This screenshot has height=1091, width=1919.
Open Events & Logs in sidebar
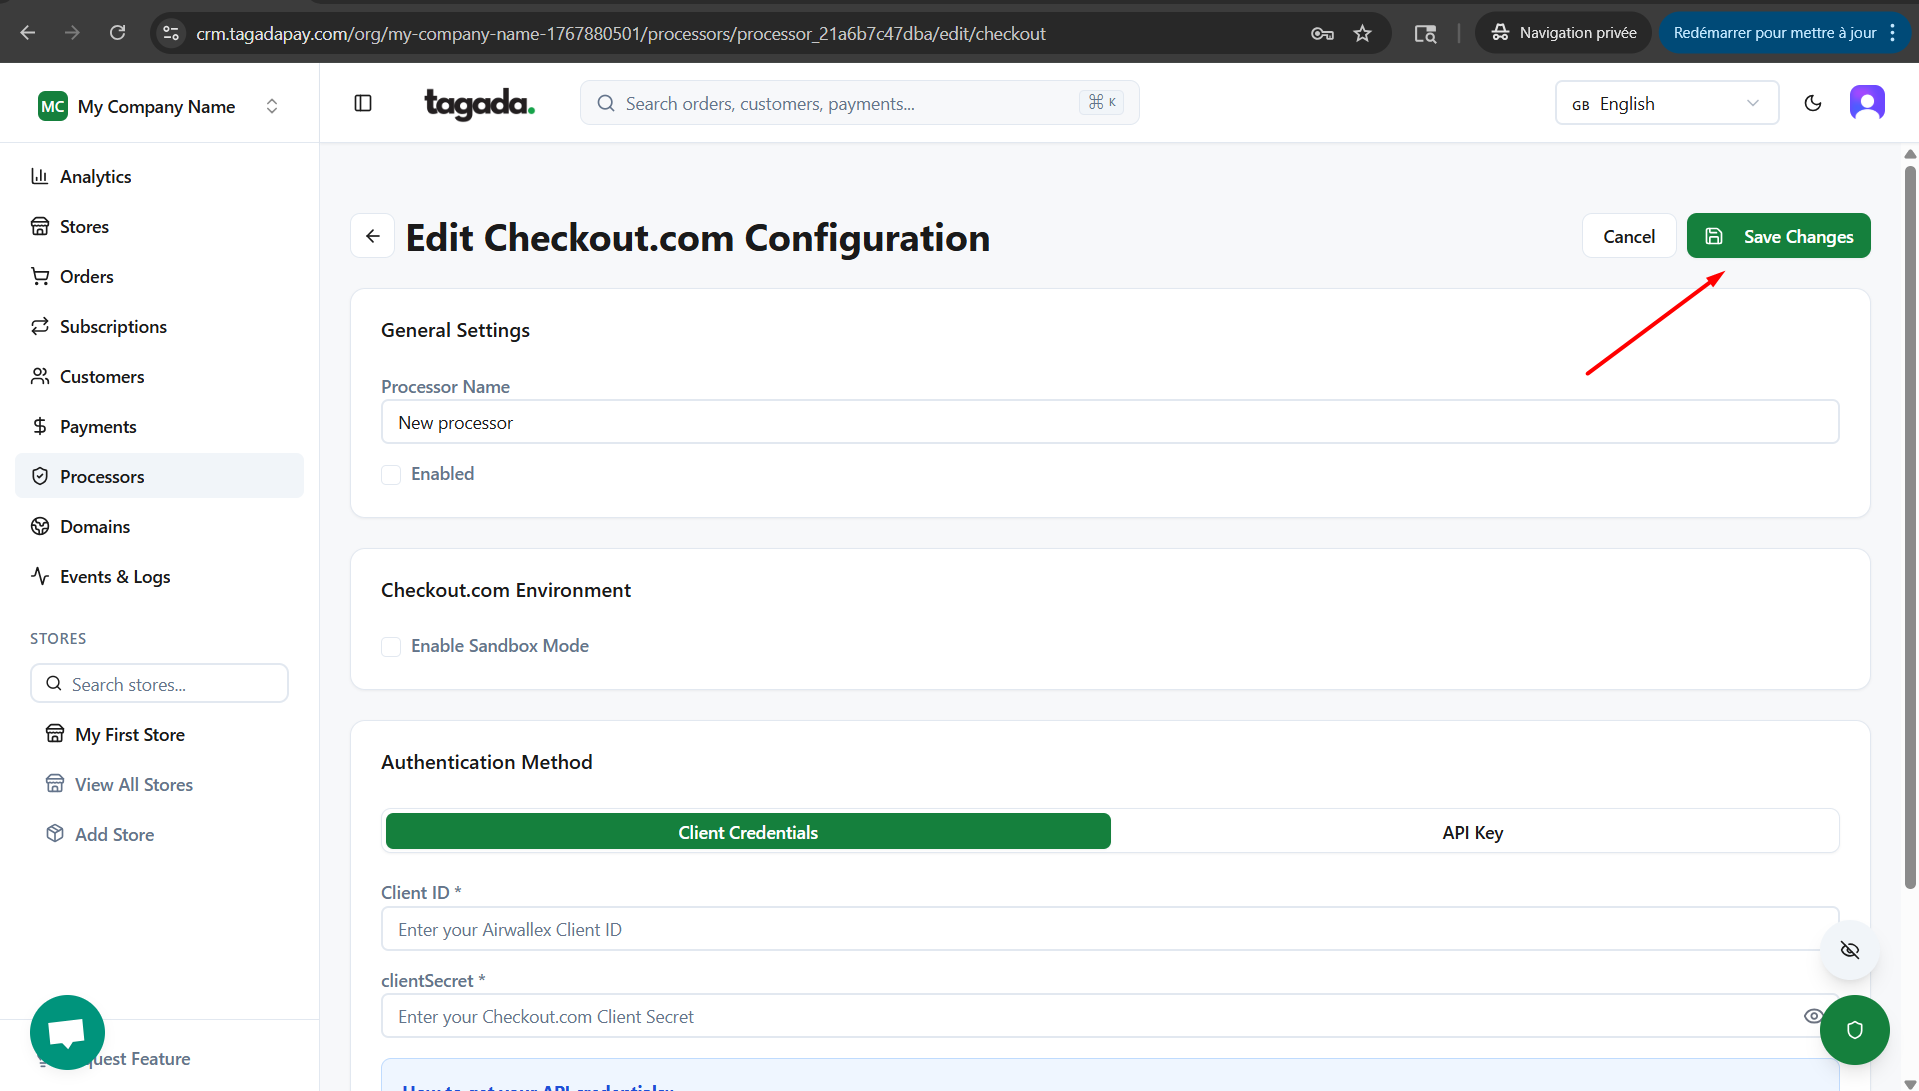coord(115,576)
